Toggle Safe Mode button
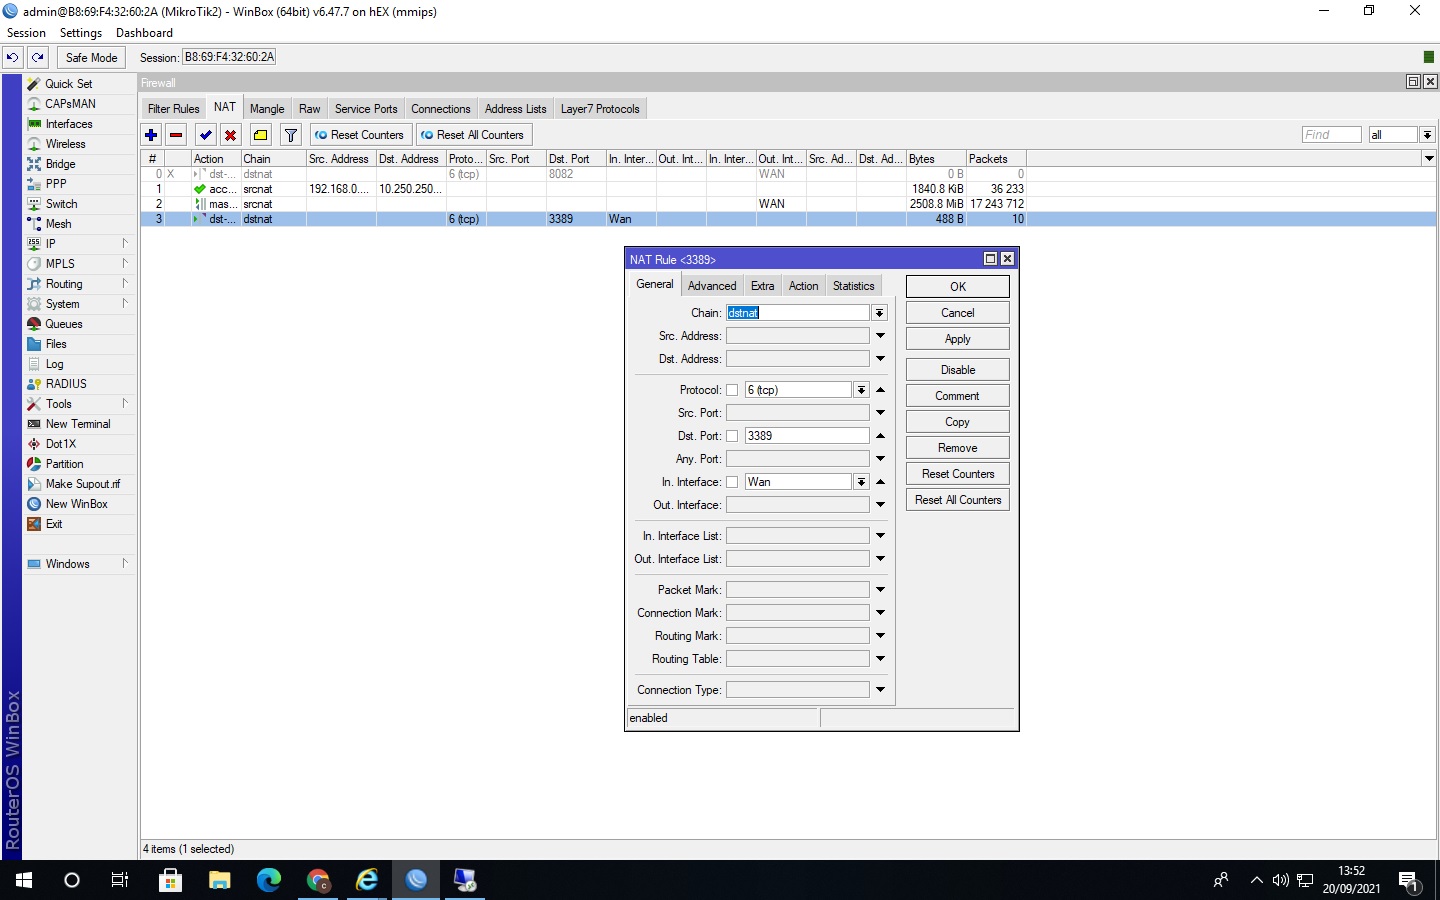 (91, 57)
